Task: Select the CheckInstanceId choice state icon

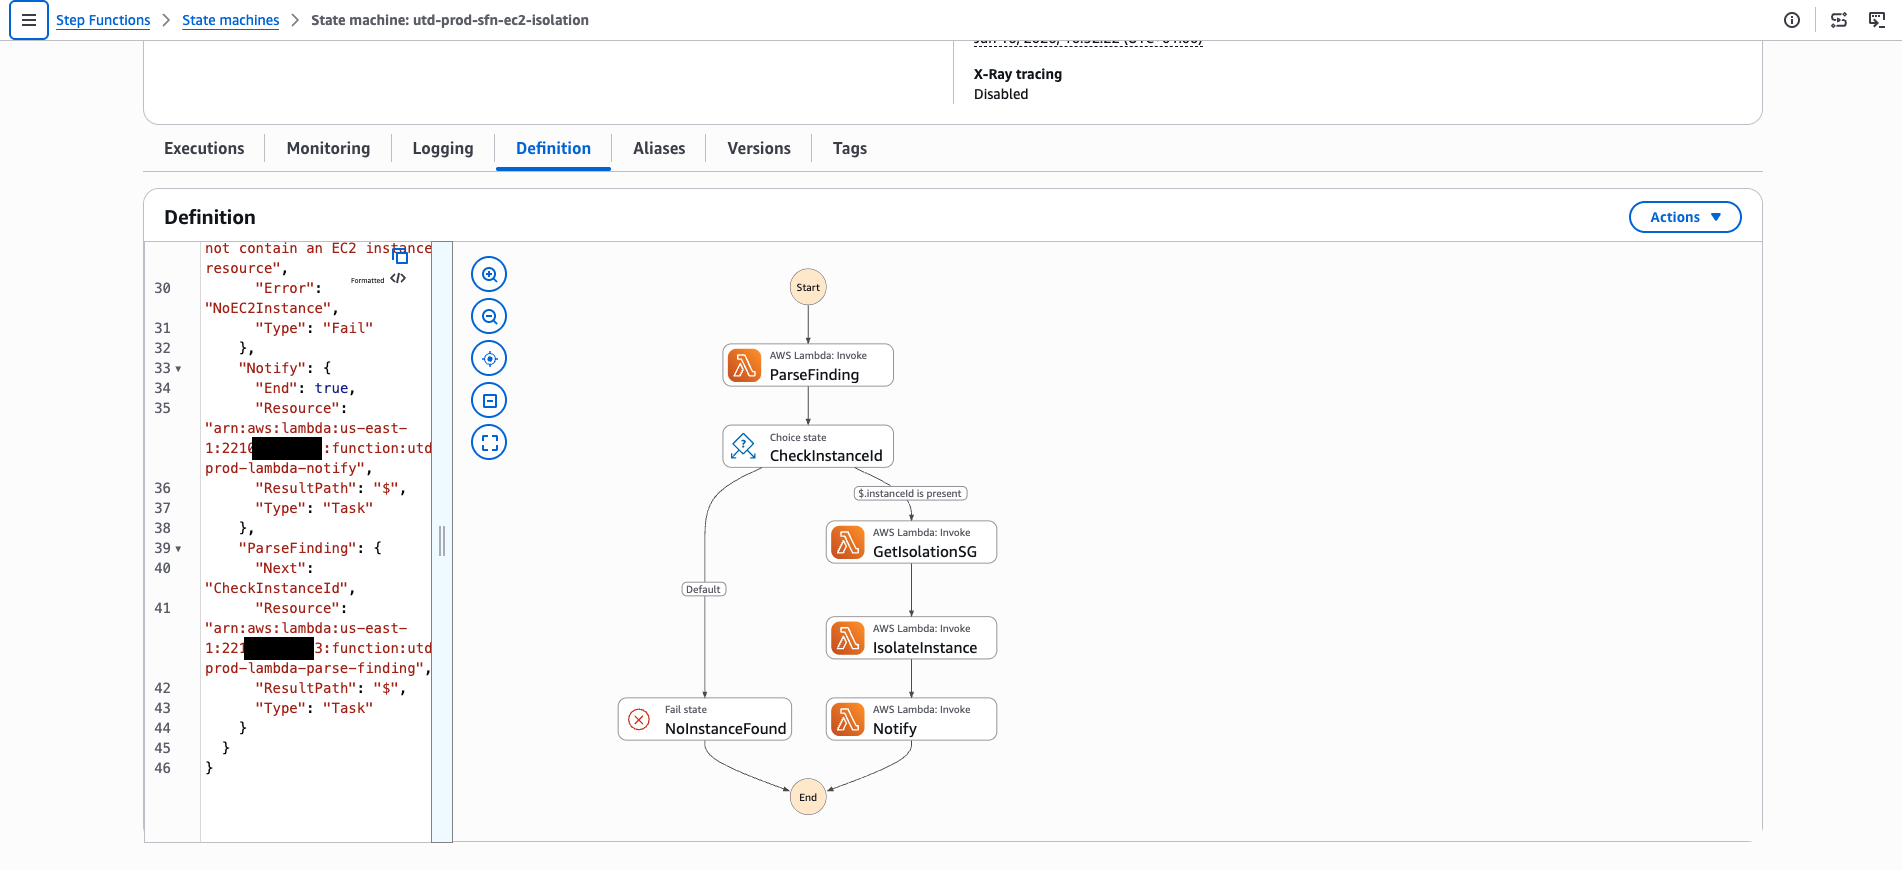Action: point(744,446)
